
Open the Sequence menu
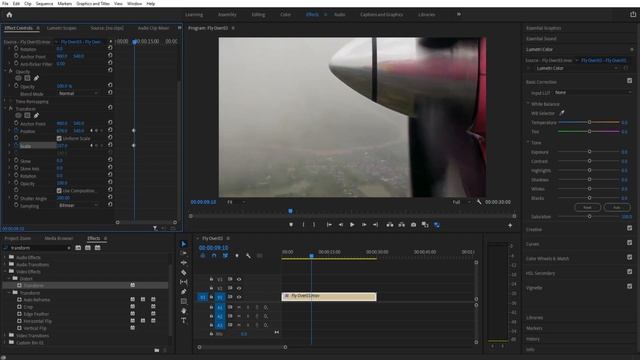(44, 3)
